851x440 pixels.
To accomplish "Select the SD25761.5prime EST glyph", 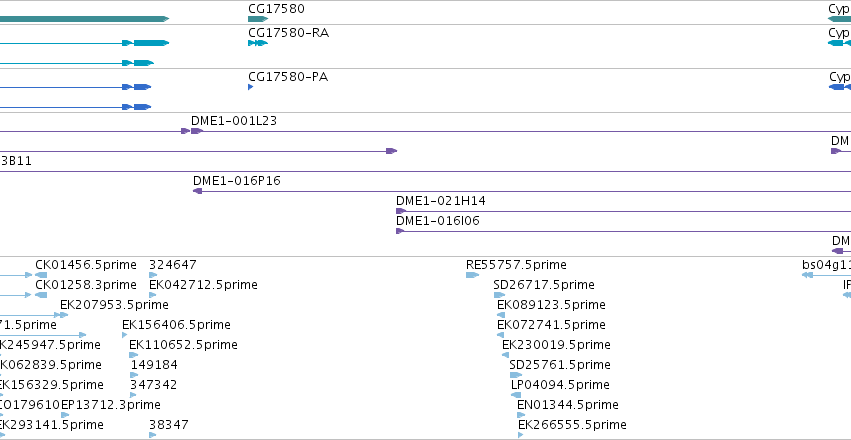I will point(516,375).
